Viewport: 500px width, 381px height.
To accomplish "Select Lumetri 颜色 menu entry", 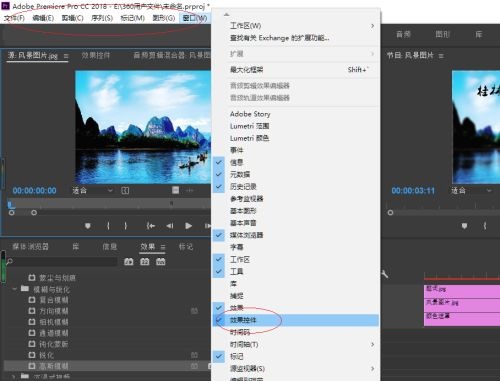I will [249, 138].
